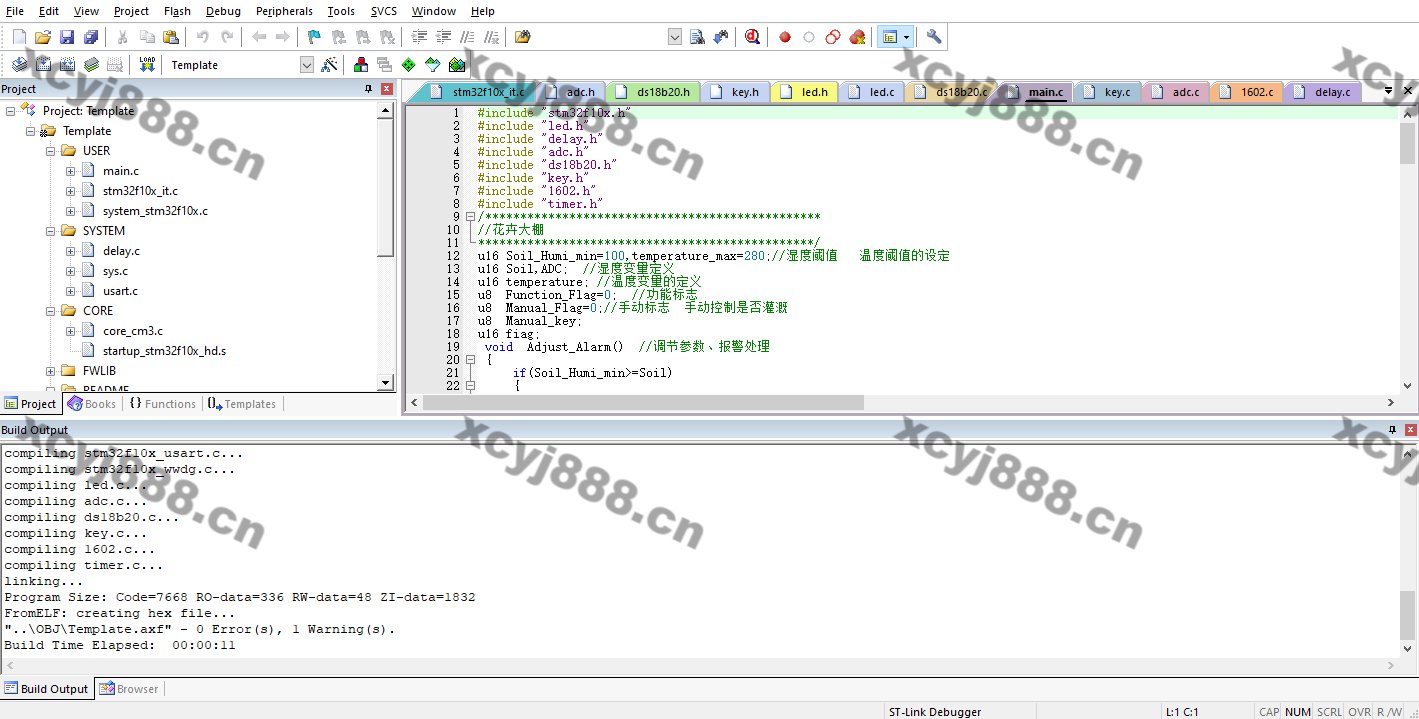Pin the Project panel with pushpin
Image resolution: width=1419 pixels, height=719 pixels.
(x=368, y=89)
